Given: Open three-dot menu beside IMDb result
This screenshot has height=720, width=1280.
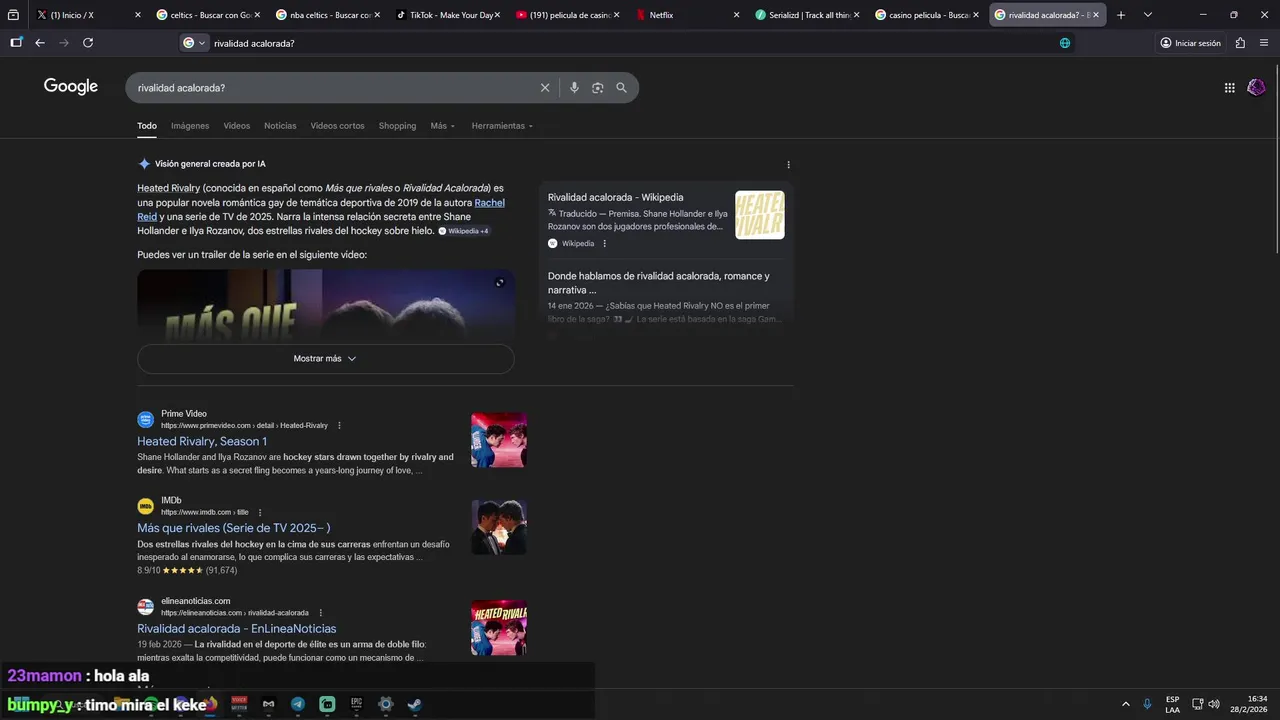Looking at the screenshot, I should [x=260, y=513].
